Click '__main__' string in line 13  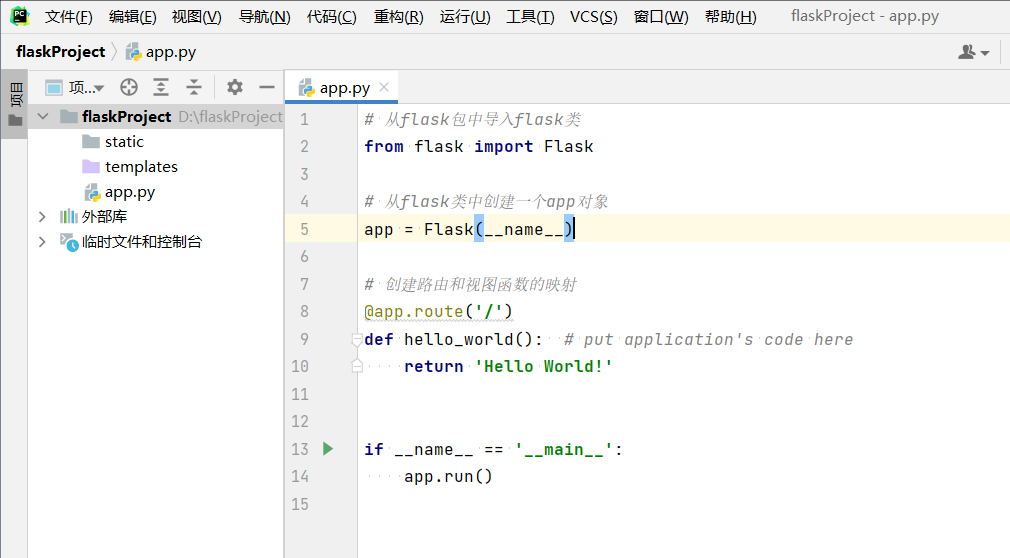pyautogui.click(x=564, y=450)
